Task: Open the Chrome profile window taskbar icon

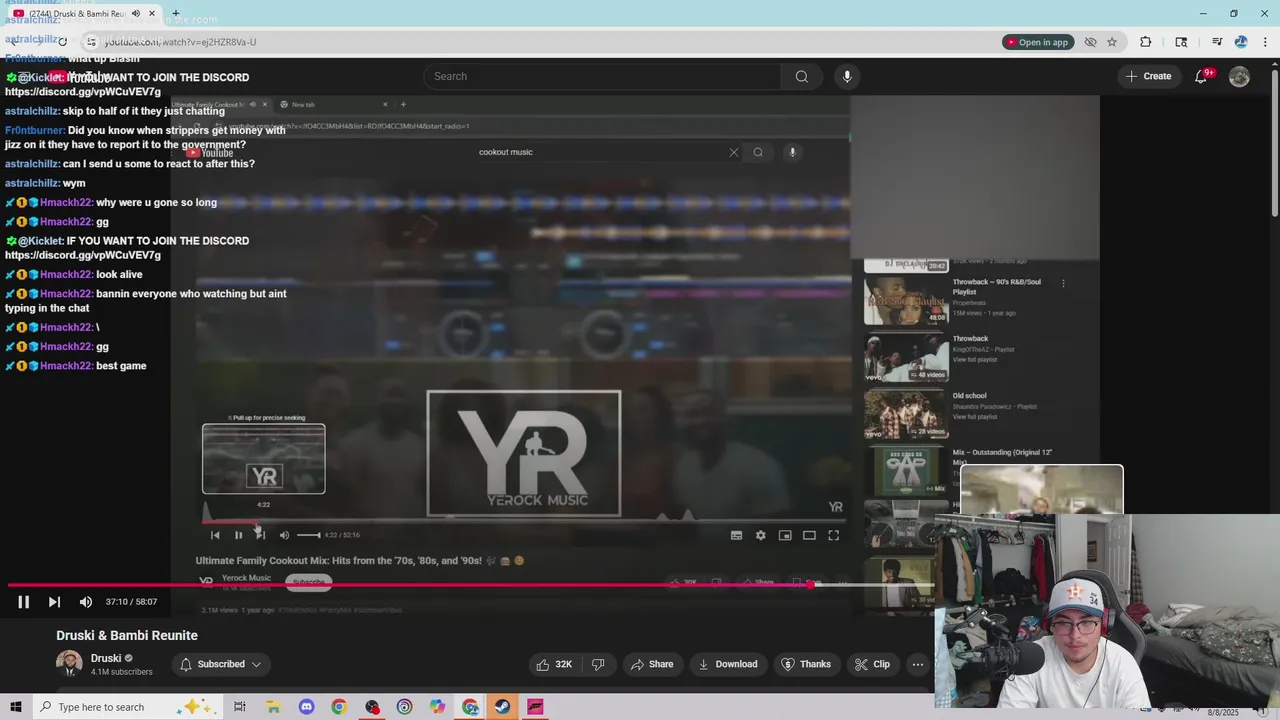Action: (470, 707)
